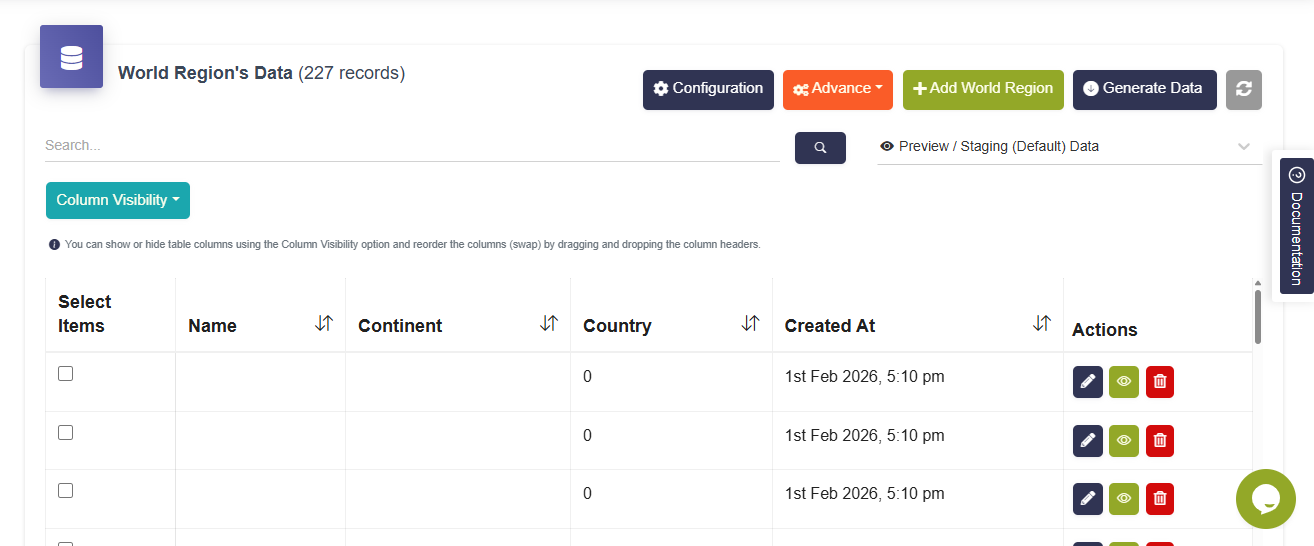Image resolution: width=1314 pixels, height=546 pixels.
Task: Select the second row checkbox
Action: 66,433
